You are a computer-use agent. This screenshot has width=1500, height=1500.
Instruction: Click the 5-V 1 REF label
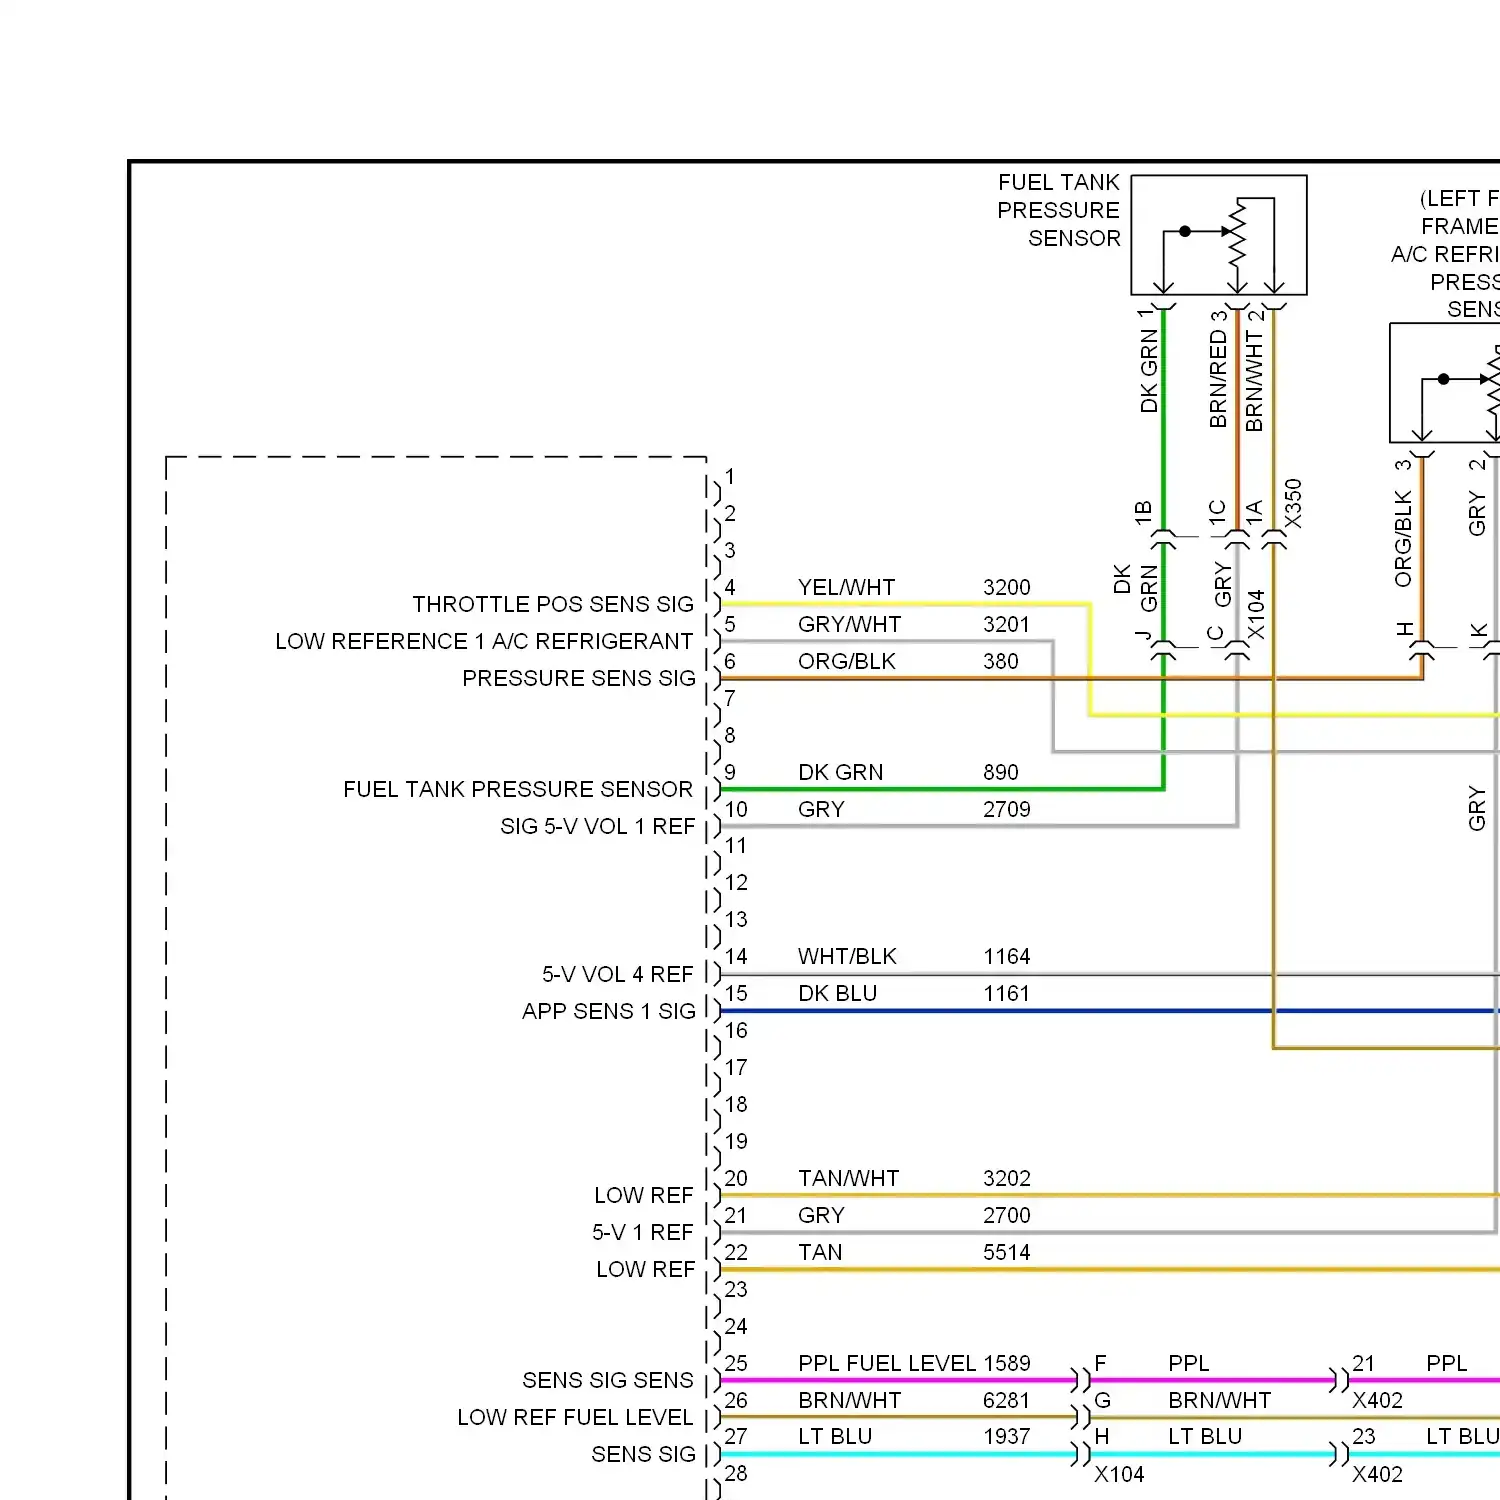tap(642, 1232)
